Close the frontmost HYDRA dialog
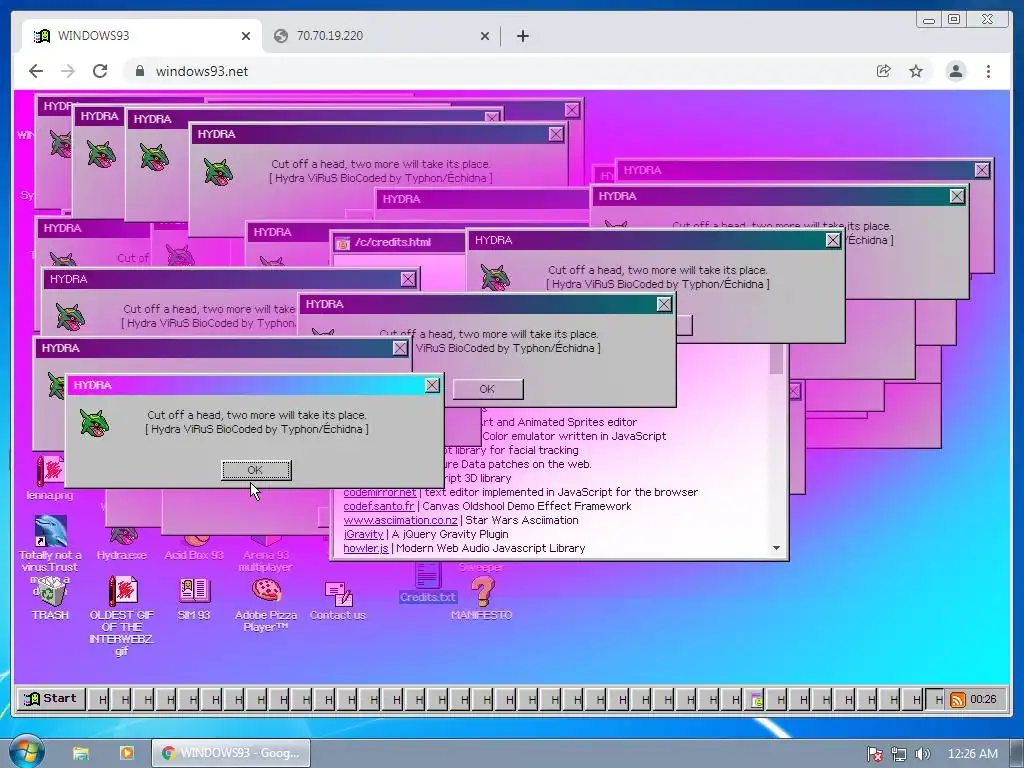The image size is (1024, 768). [432, 385]
